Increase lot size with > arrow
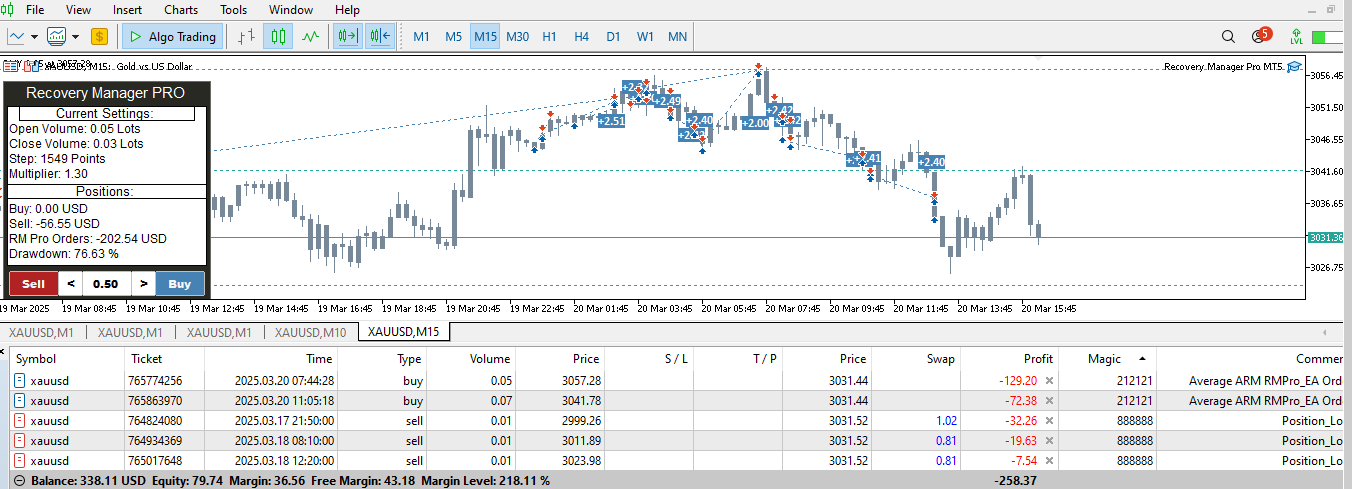This screenshot has height=489, width=1352. tap(144, 284)
